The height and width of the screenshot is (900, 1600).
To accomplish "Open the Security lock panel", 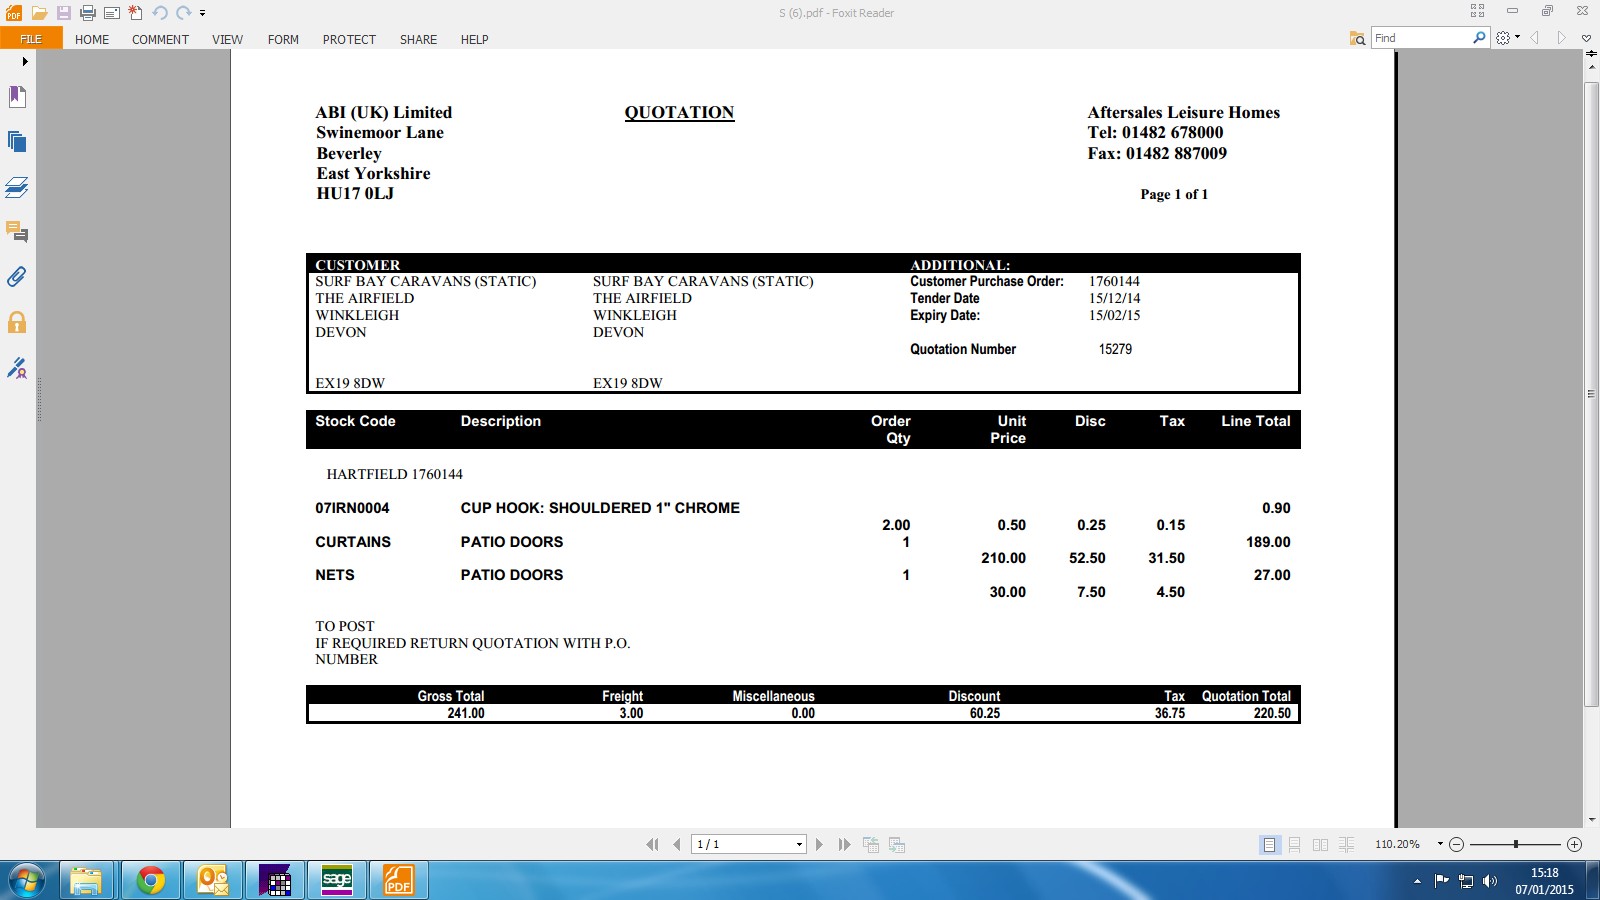I will (17, 322).
